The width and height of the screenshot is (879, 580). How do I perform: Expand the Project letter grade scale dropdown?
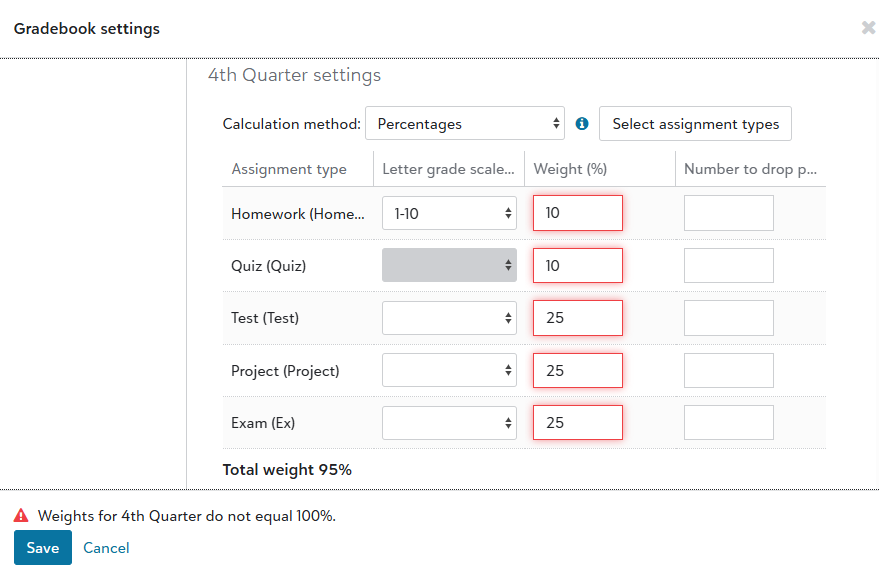pyautogui.click(x=449, y=370)
